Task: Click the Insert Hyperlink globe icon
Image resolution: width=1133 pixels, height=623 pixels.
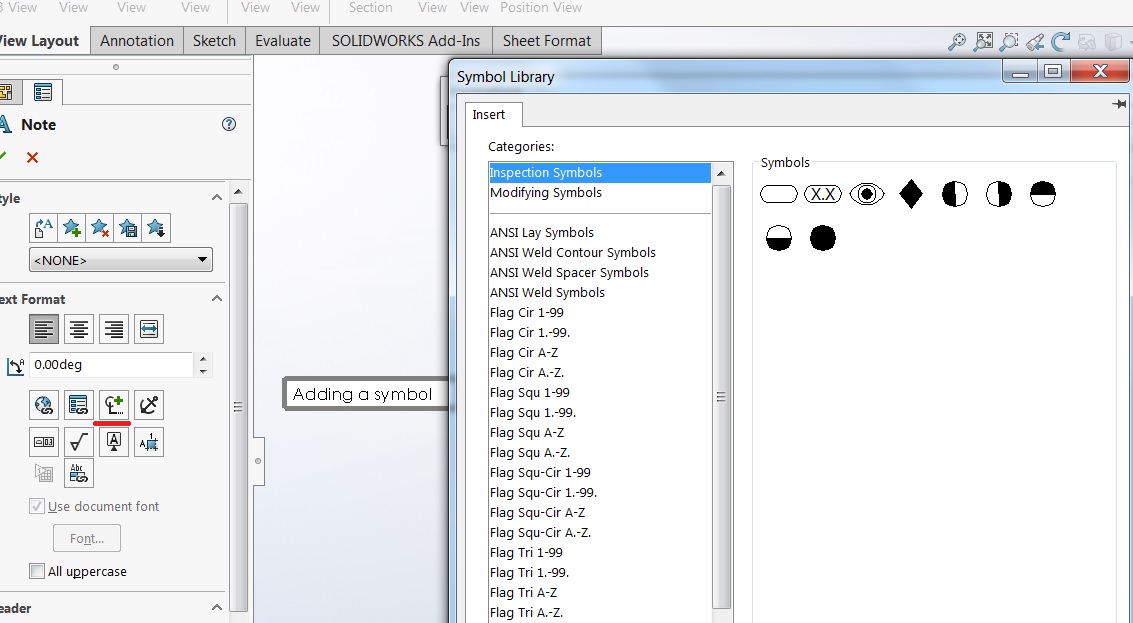Action: [x=44, y=405]
